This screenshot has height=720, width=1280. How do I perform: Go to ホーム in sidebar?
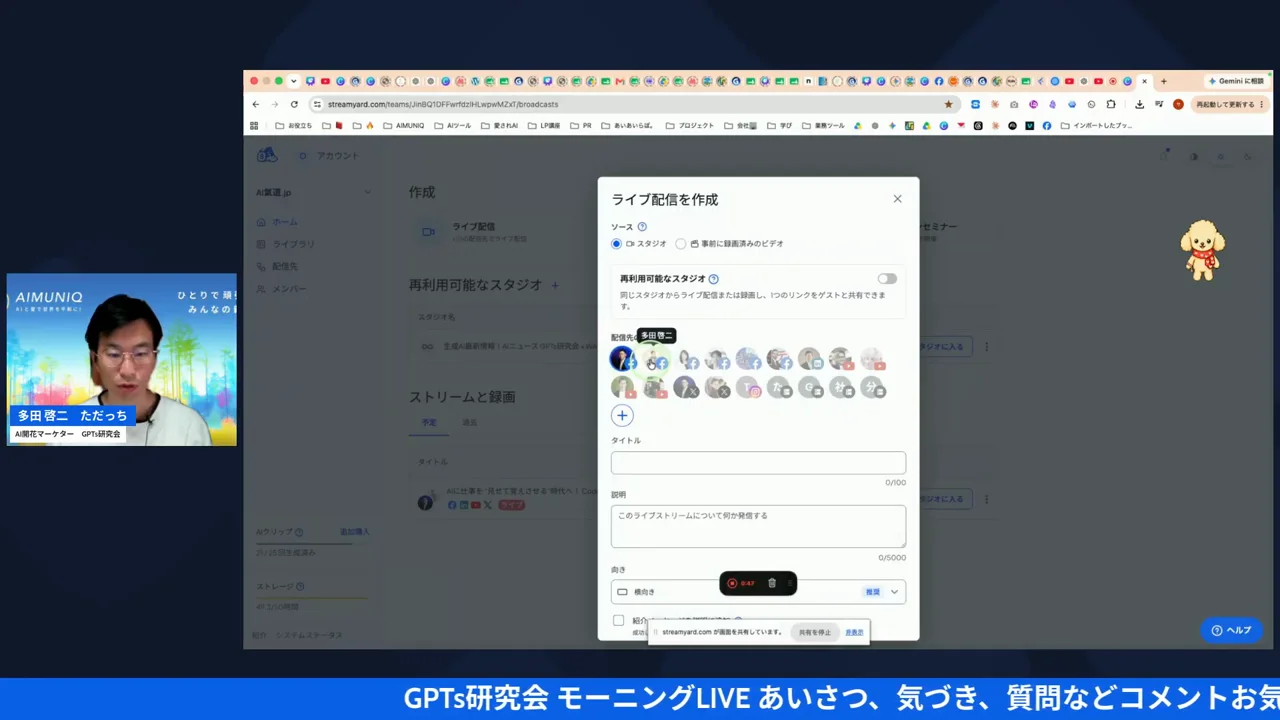[x=277, y=222]
